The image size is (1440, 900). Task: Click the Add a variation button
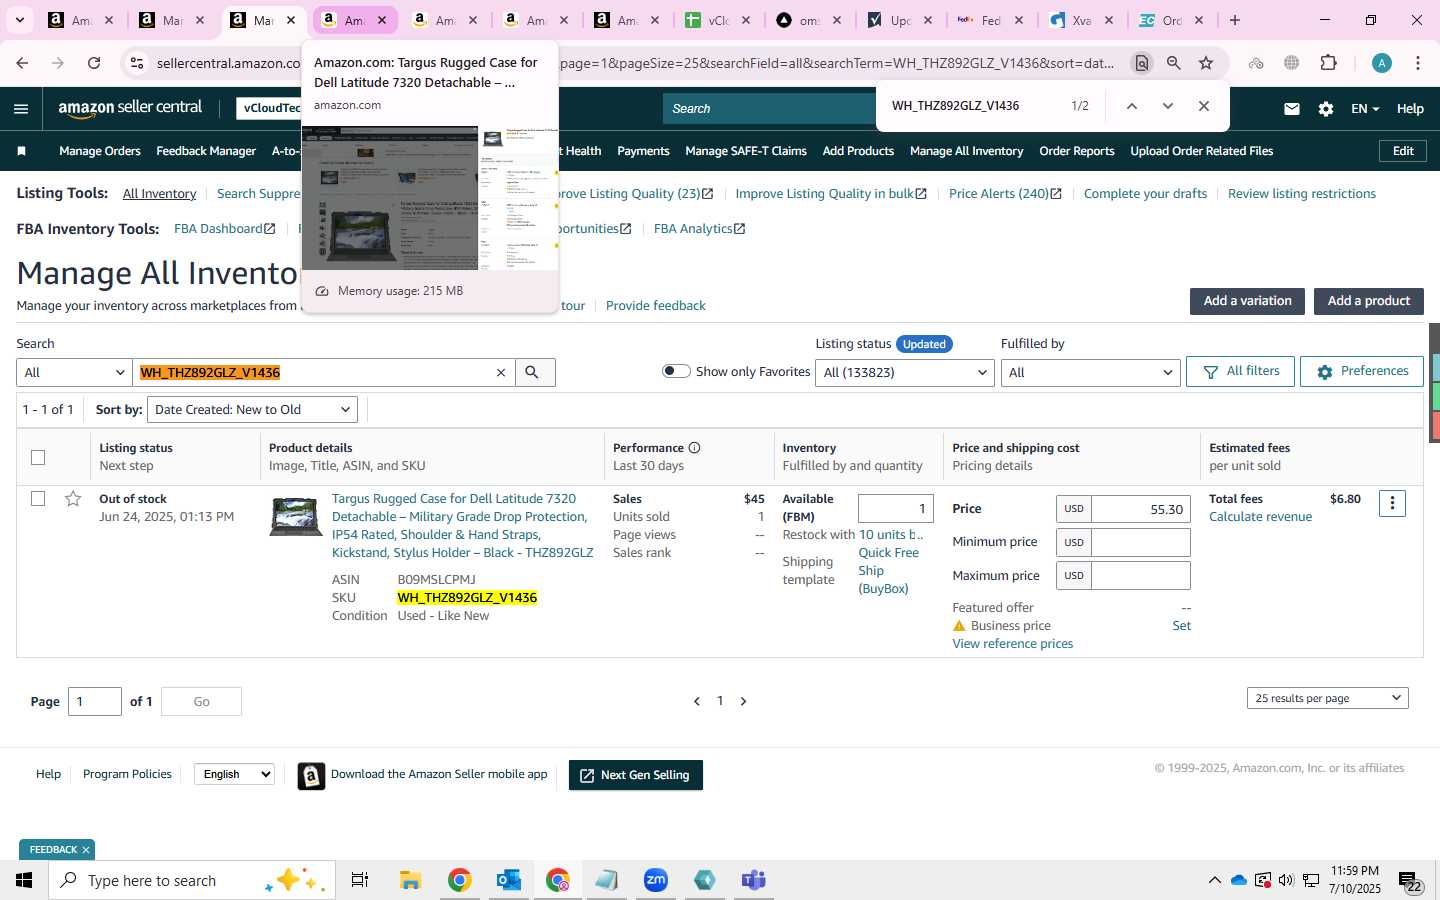pyautogui.click(x=1247, y=301)
